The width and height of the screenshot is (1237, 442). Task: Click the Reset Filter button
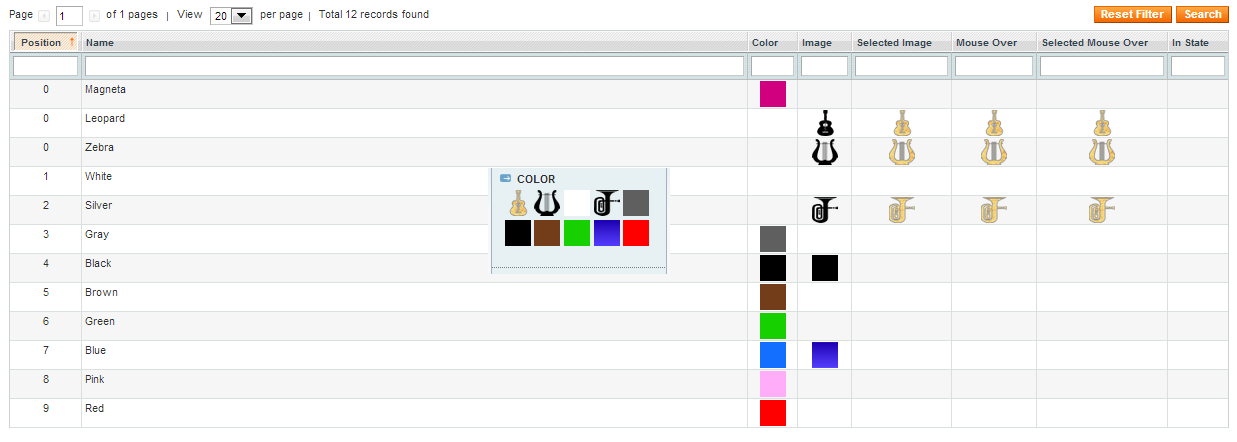[1133, 14]
